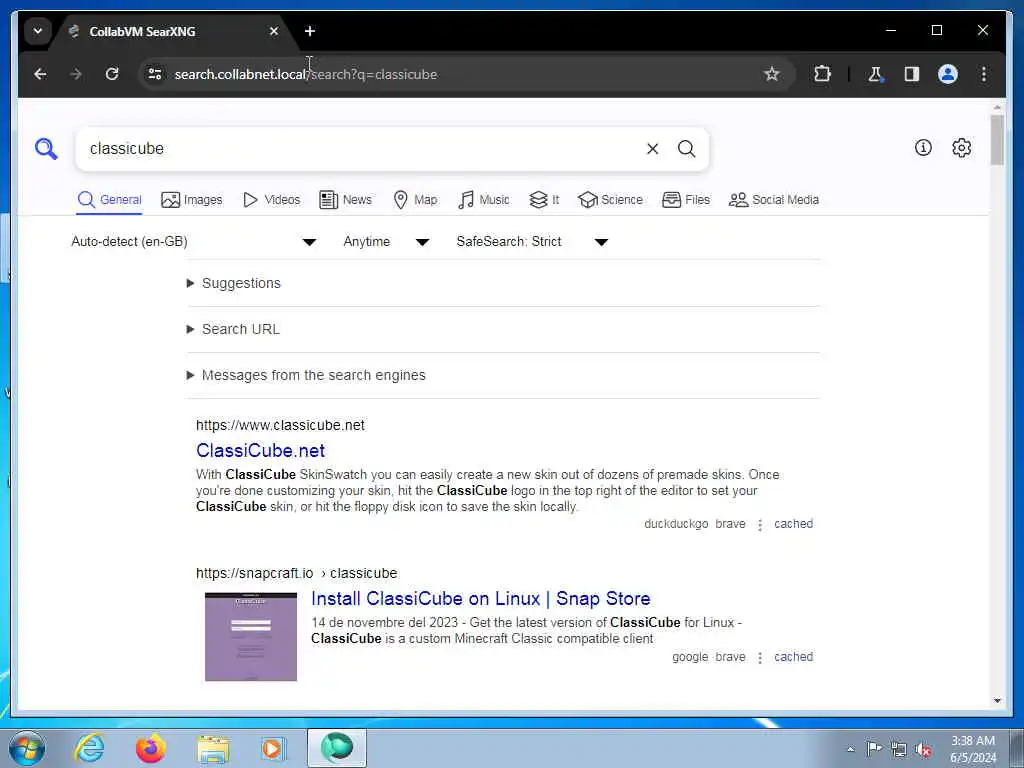The image size is (1024, 768).
Task: Click the SearXNG blue magnifier logo
Action: (x=46, y=149)
